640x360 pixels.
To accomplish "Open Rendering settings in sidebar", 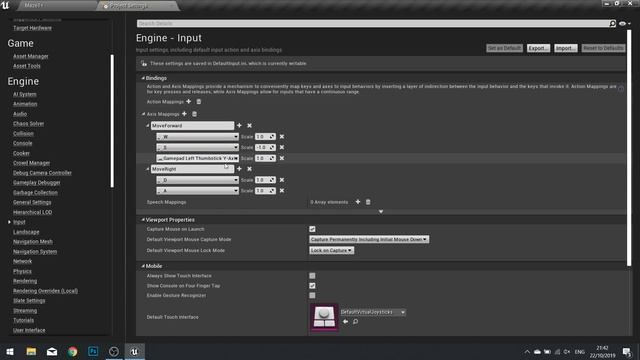I will click(25, 281).
